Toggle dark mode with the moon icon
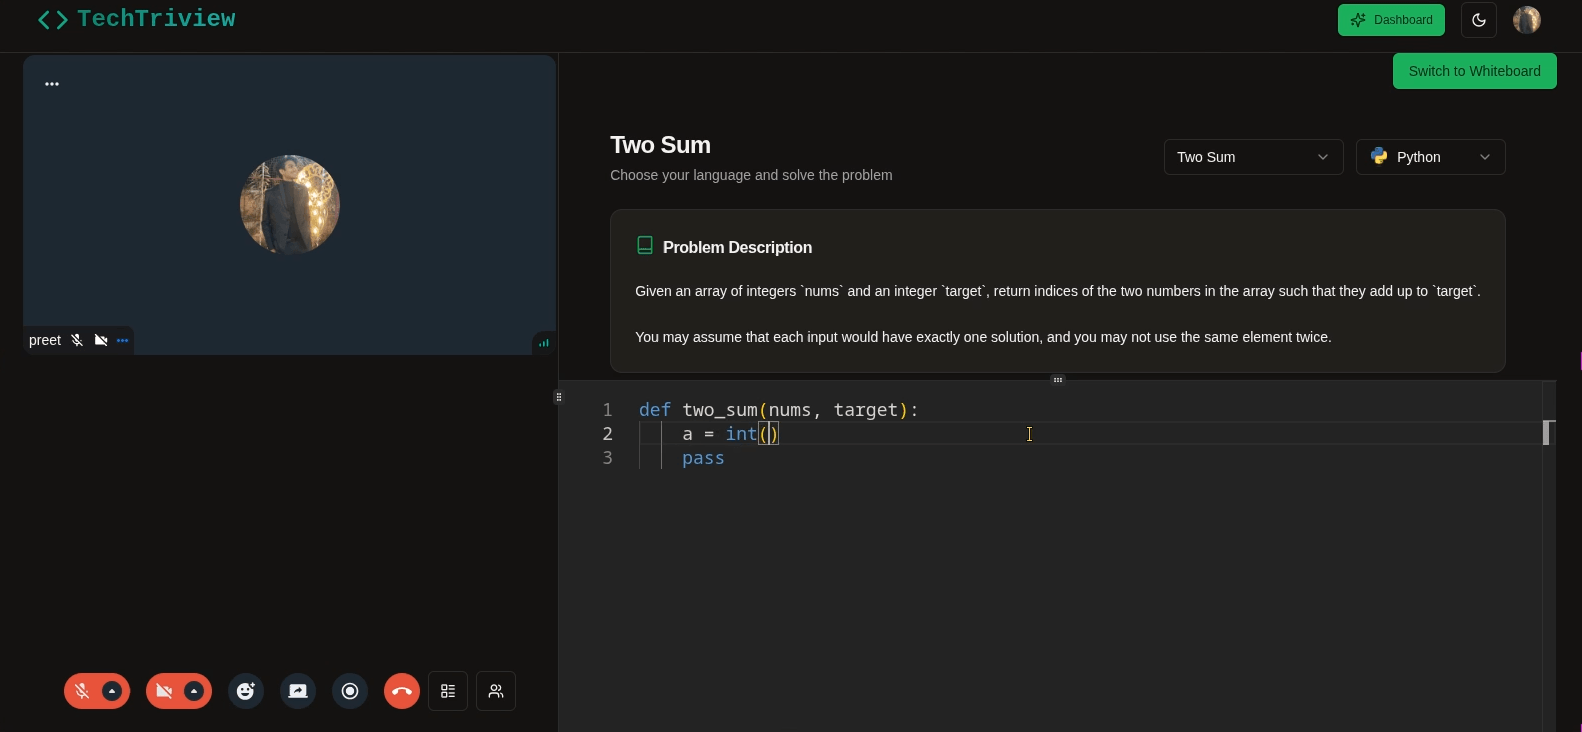Viewport: 1582px width, 732px height. tap(1479, 20)
